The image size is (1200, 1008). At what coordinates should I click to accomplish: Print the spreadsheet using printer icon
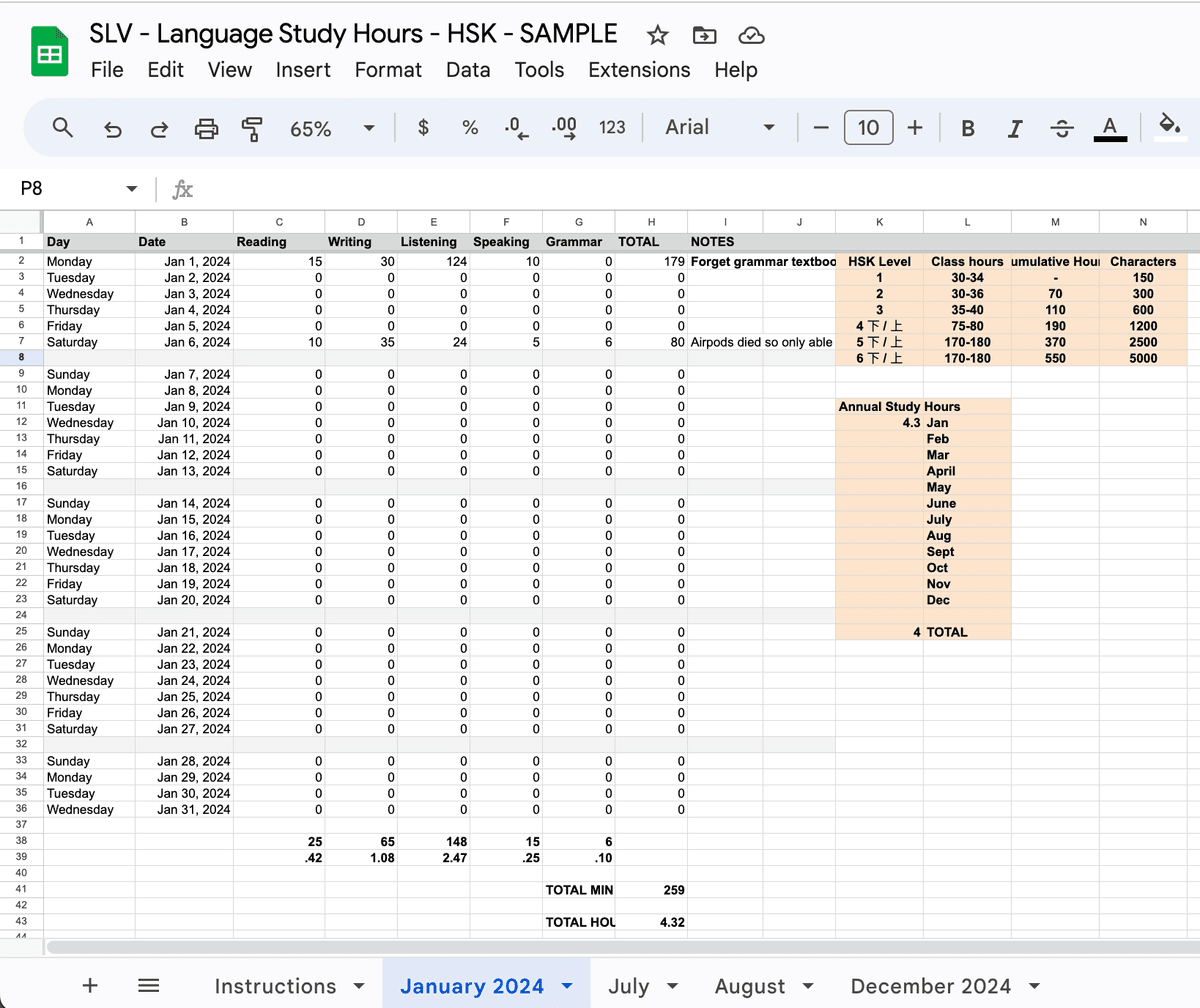pos(206,128)
